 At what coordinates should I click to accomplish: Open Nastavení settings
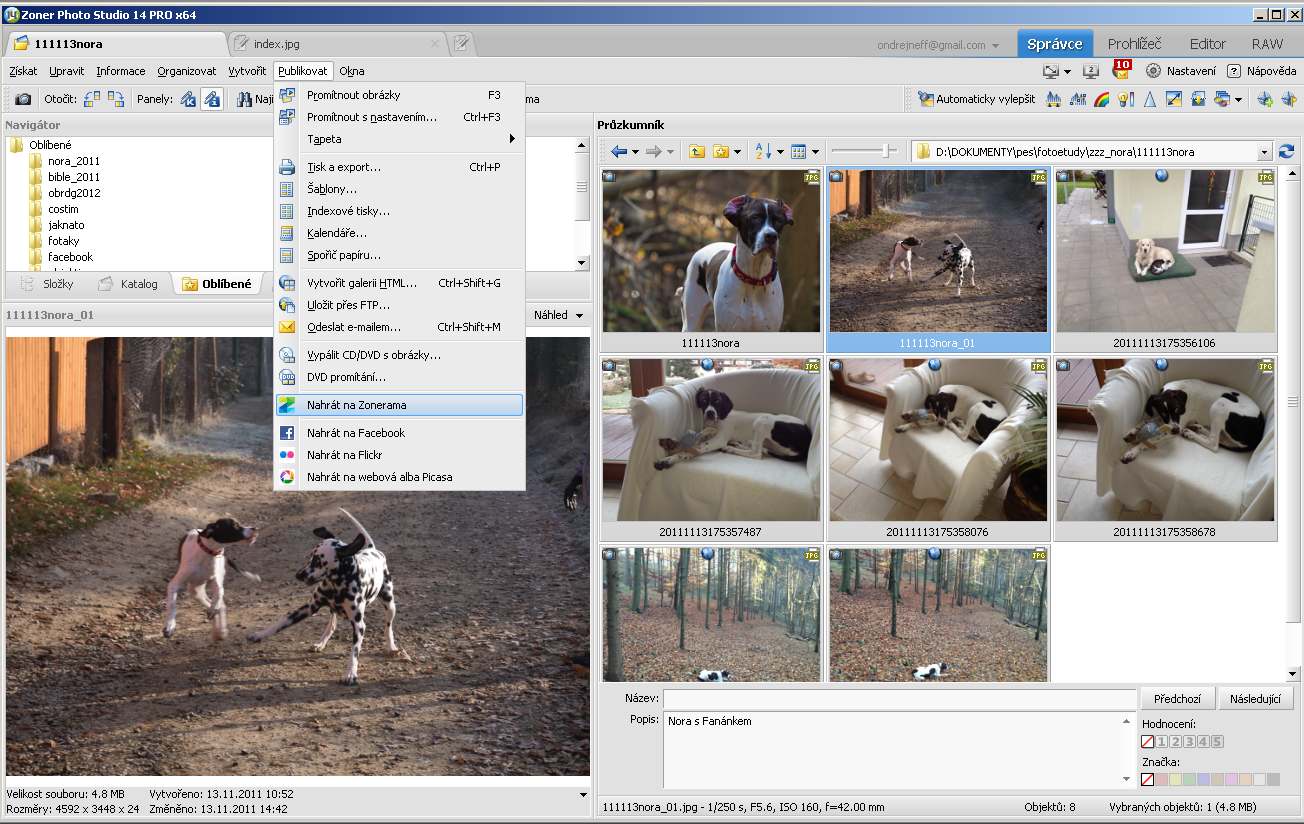pyautogui.click(x=1181, y=71)
